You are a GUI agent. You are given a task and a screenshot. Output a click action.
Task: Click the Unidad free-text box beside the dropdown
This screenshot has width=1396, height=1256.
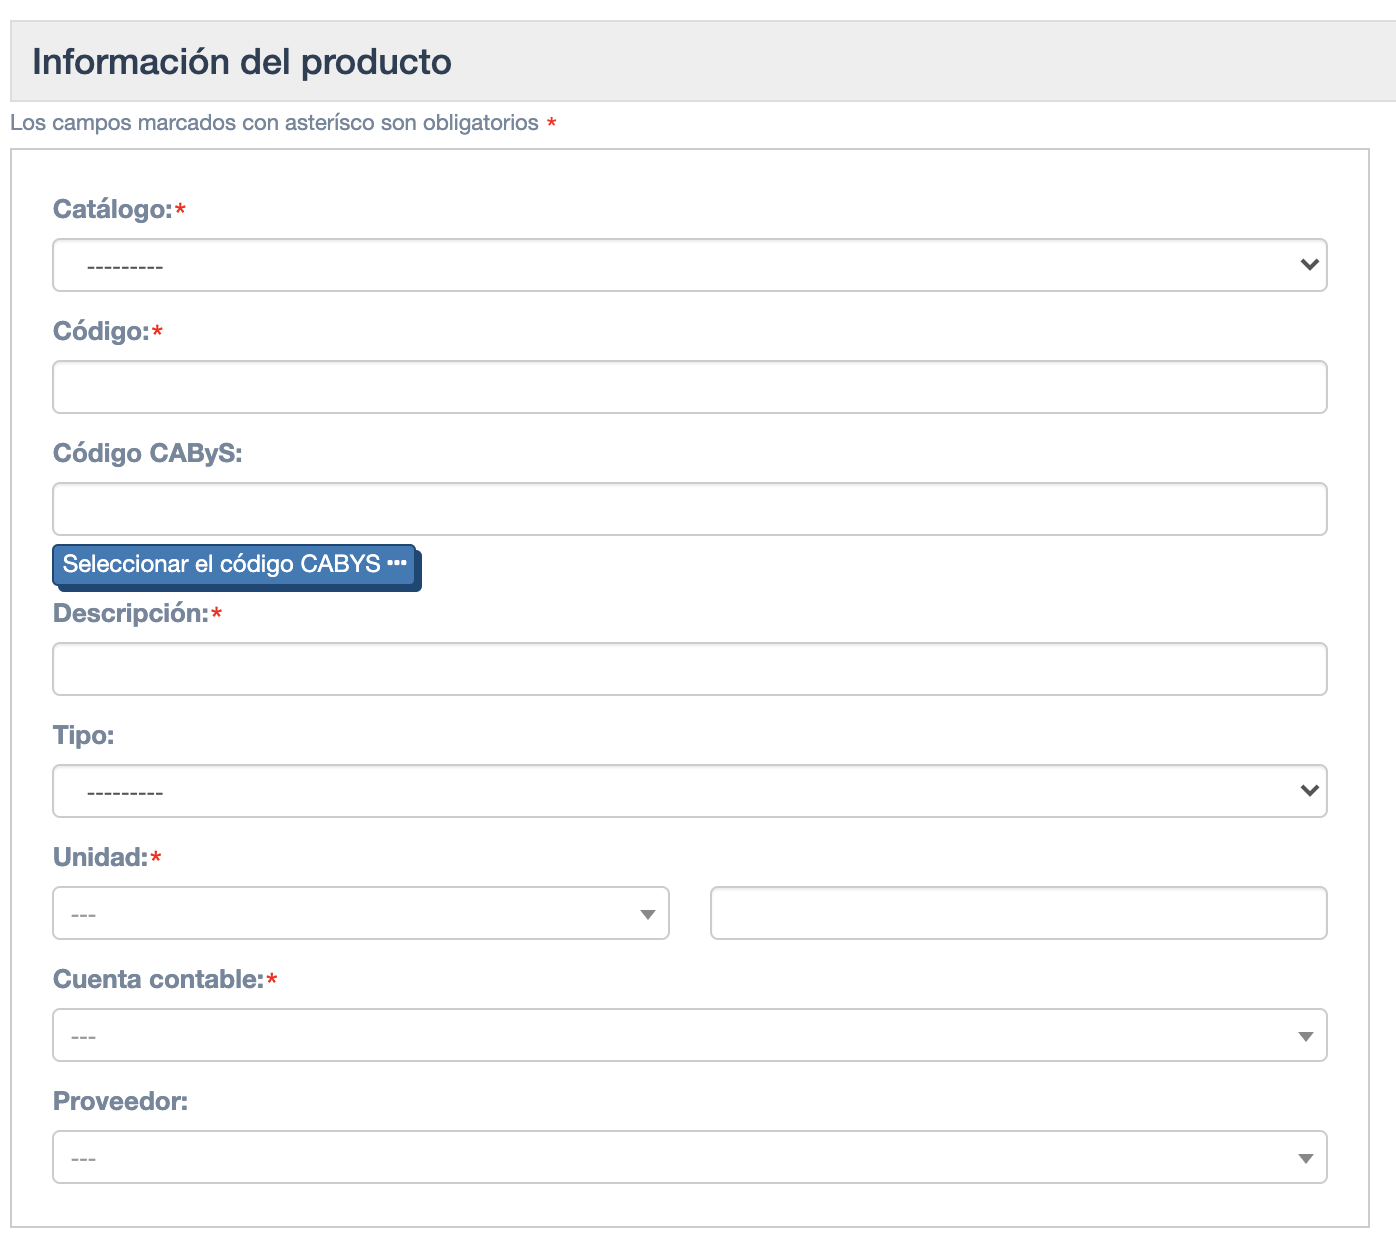(x=1018, y=913)
